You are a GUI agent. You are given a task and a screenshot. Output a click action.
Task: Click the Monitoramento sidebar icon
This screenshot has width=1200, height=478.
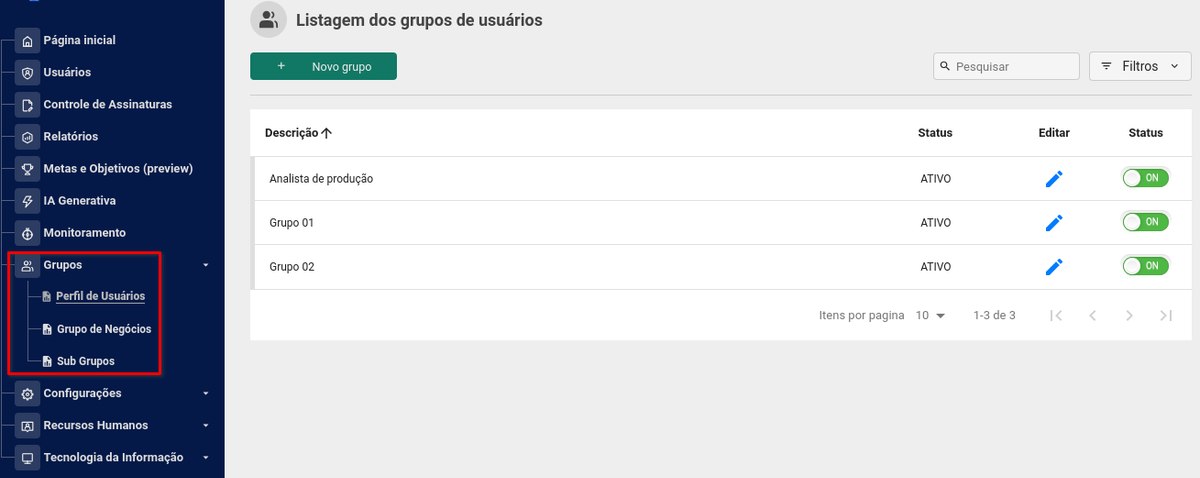28,233
